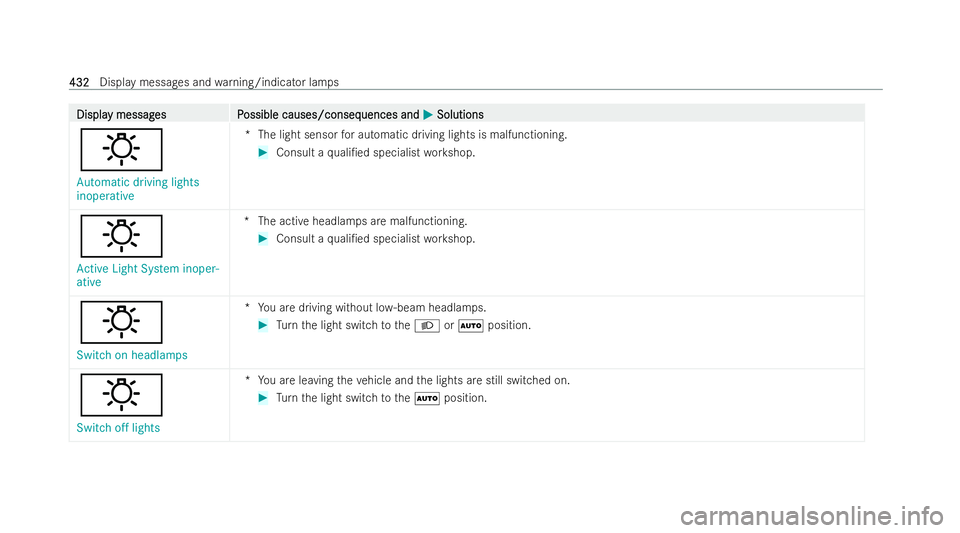The image size is (960, 533).
Task: Click the arrow in the Switch off lights solution
Action: 263,398
